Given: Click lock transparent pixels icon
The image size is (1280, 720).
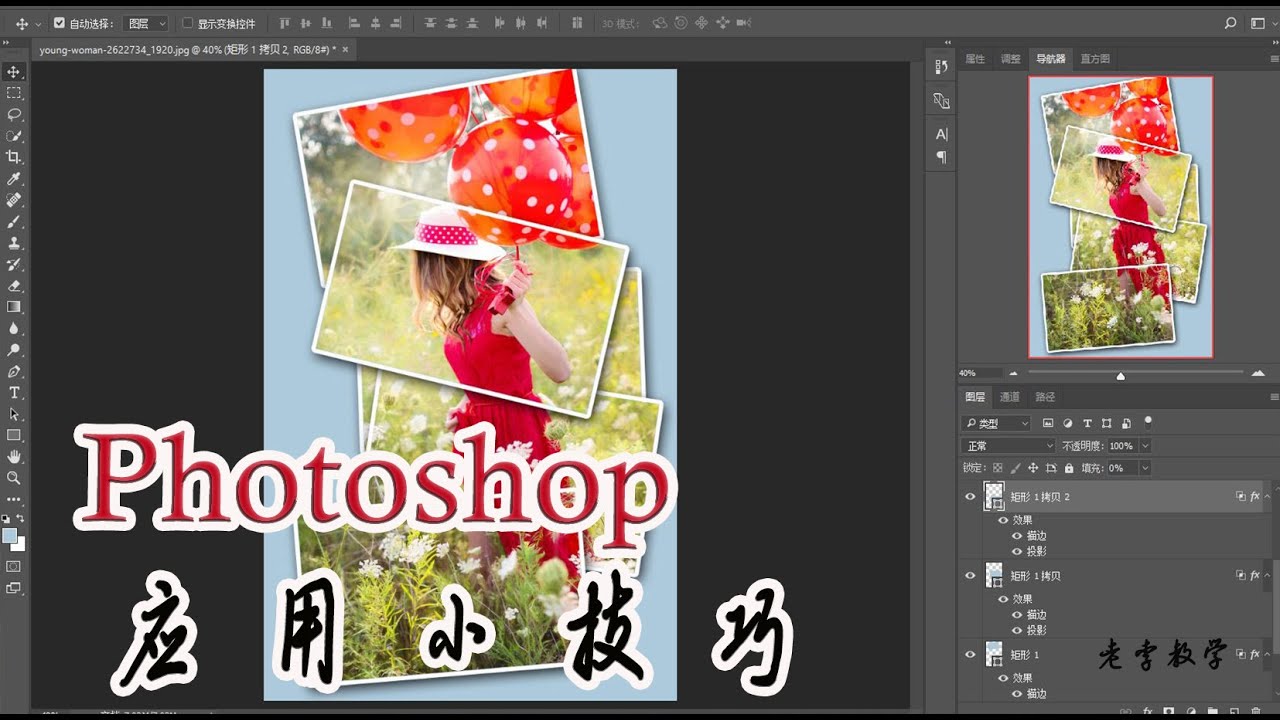Looking at the screenshot, I should [x=997, y=468].
